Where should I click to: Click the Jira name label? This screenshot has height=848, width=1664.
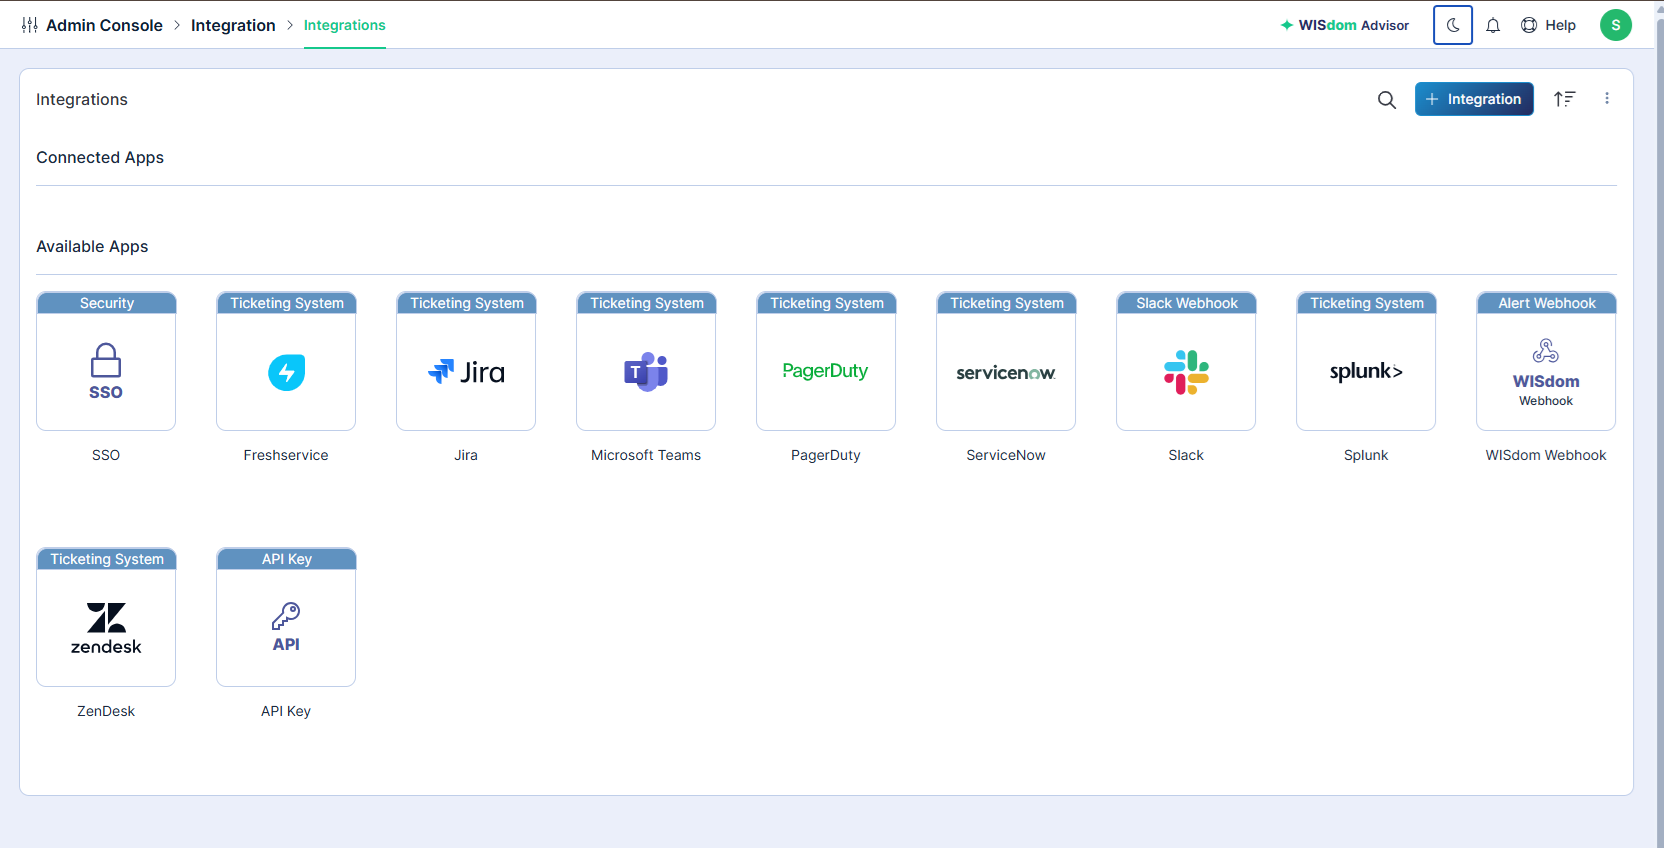[466, 455]
